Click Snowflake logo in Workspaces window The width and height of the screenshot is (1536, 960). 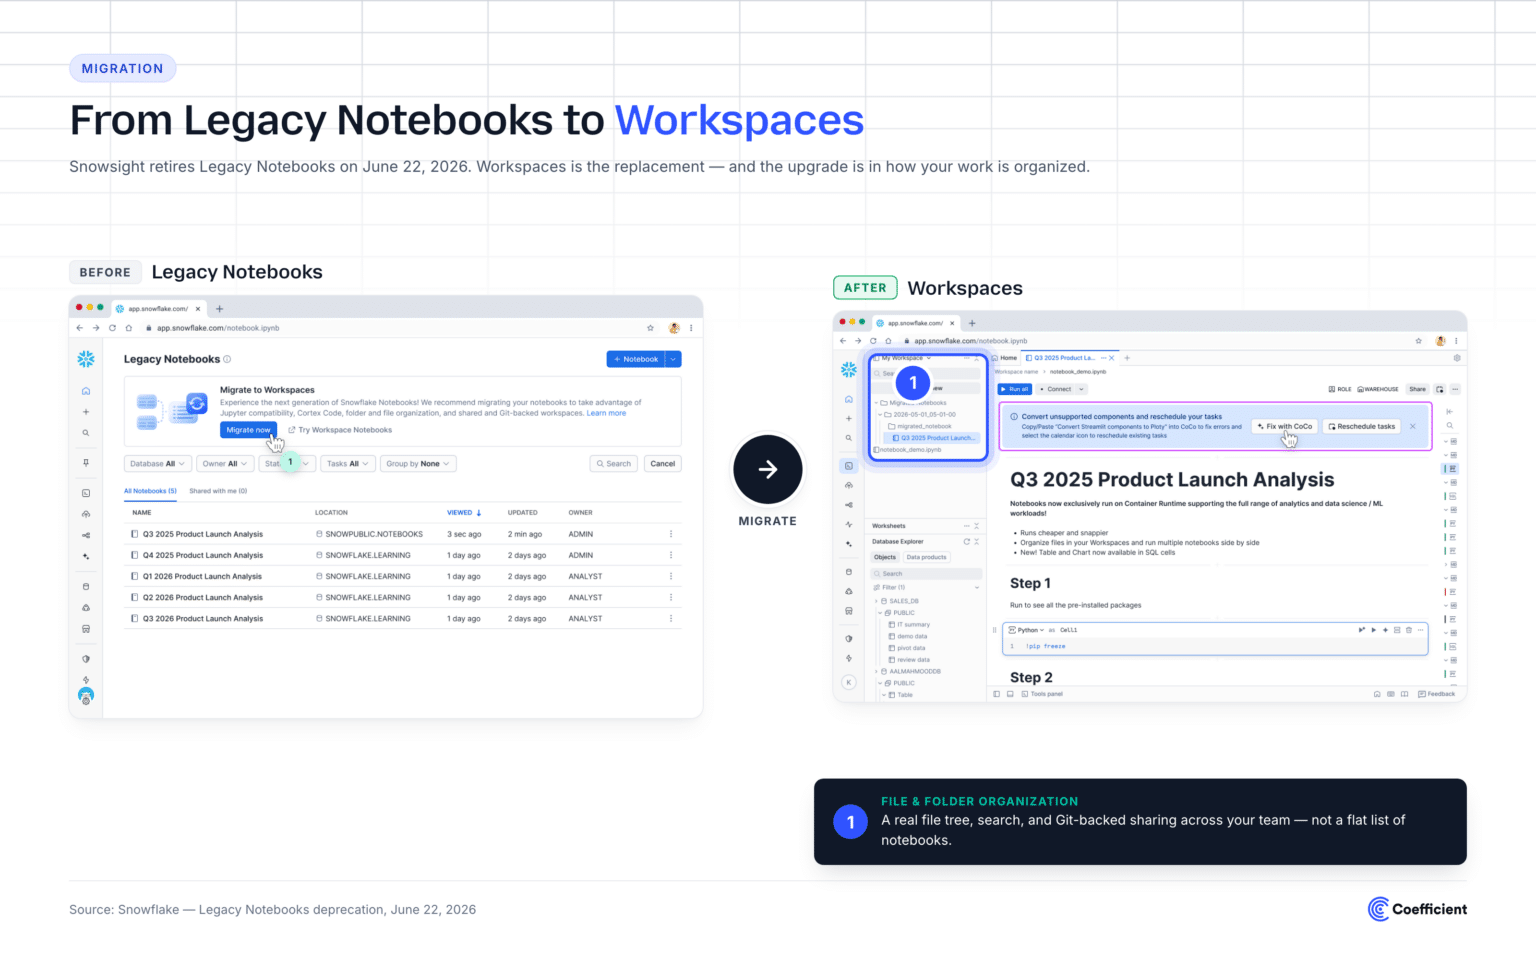point(849,369)
